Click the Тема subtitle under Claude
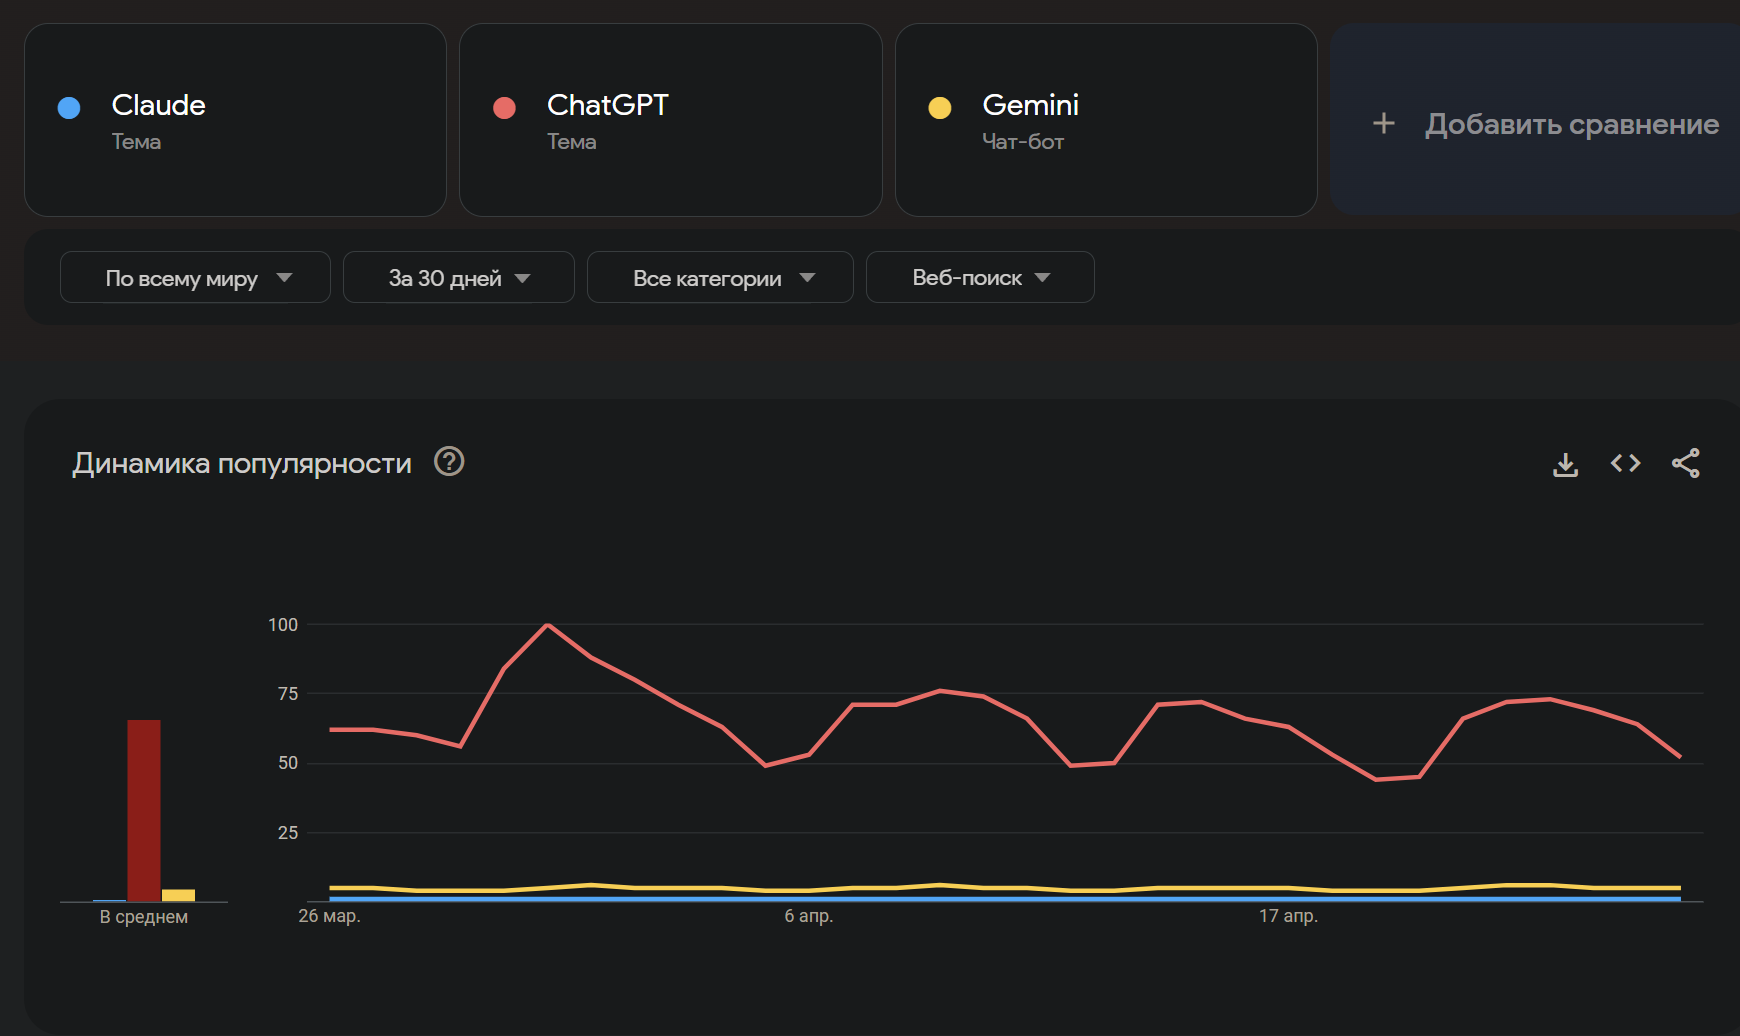The image size is (1740, 1036). click(136, 142)
